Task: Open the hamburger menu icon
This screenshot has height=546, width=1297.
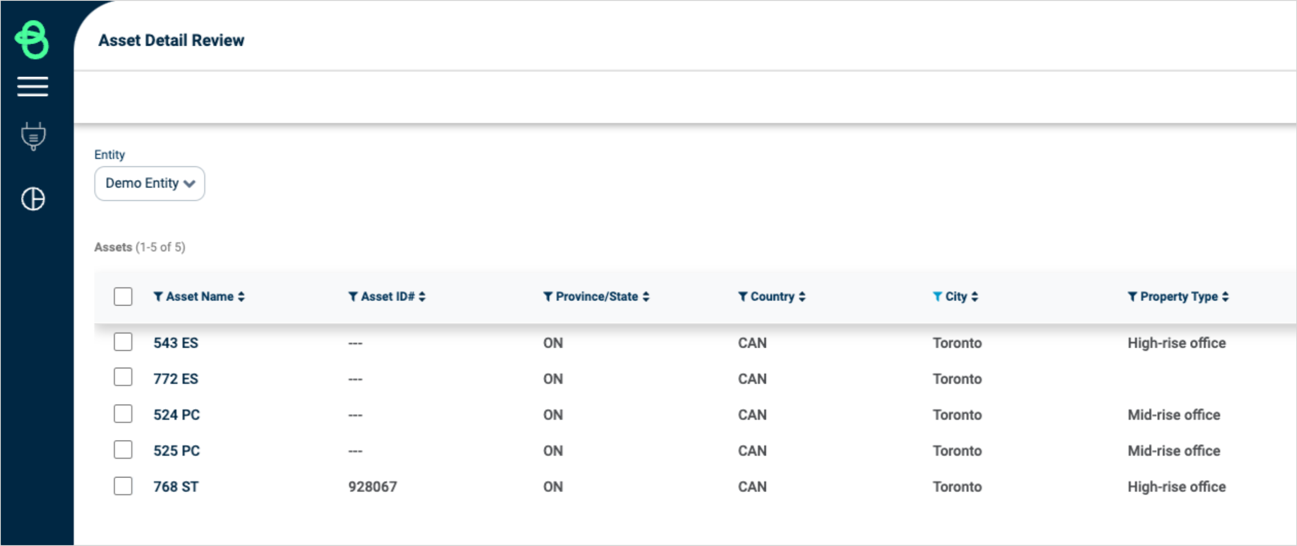Action: (32, 87)
